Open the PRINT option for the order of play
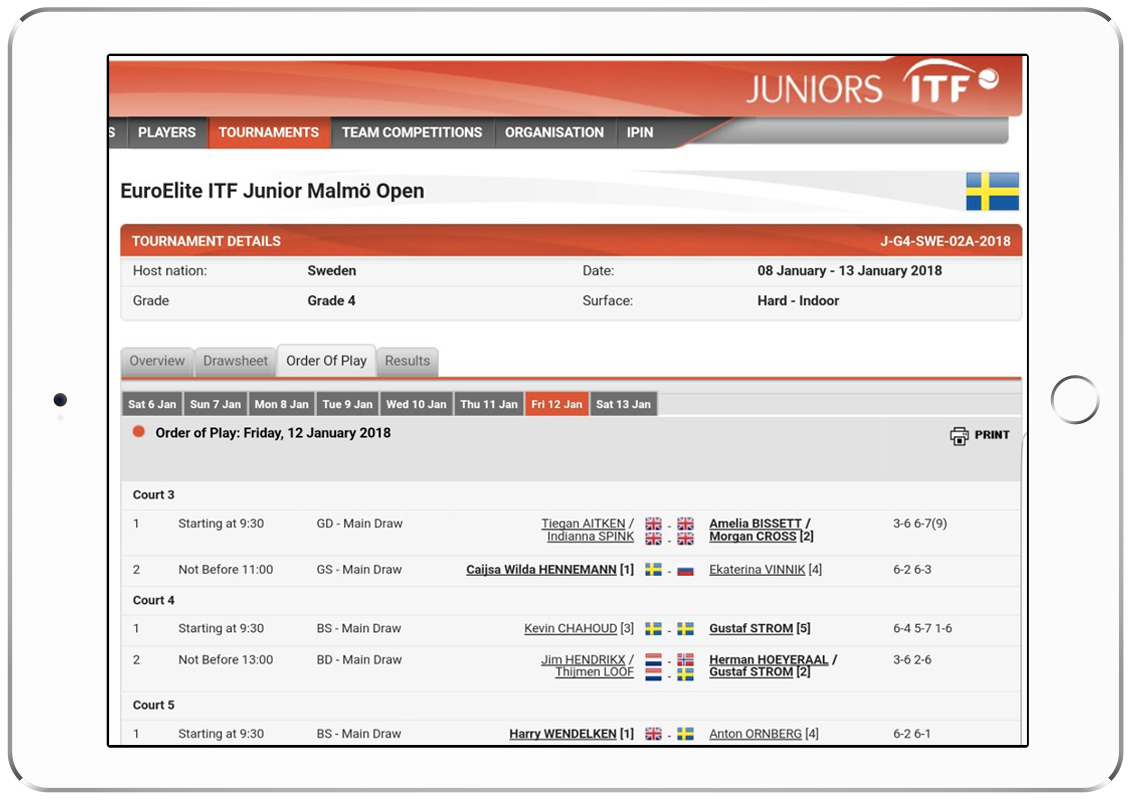This screenshot has height=804, width=1136. coord(978,434)
